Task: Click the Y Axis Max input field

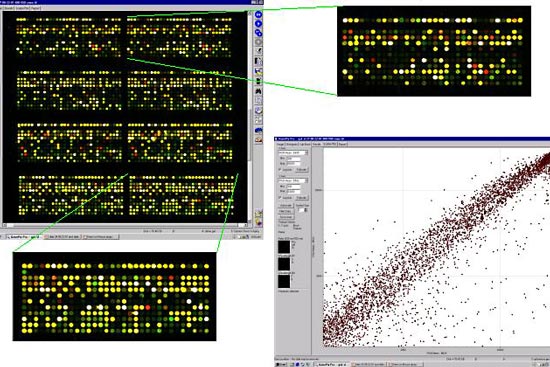Action: point(294,192)
